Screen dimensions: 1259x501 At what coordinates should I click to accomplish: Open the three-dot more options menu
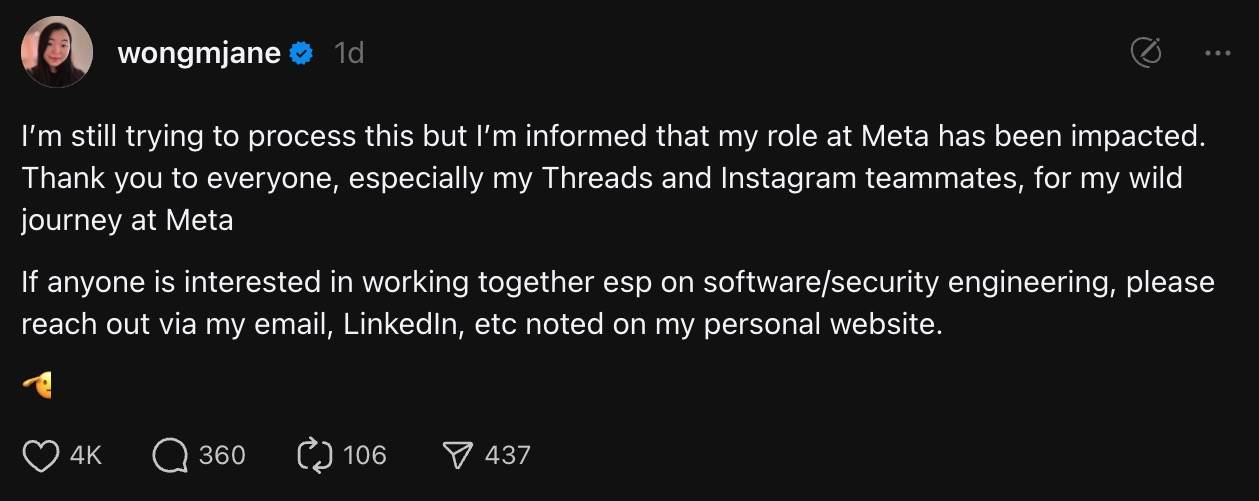(1217, 53)
